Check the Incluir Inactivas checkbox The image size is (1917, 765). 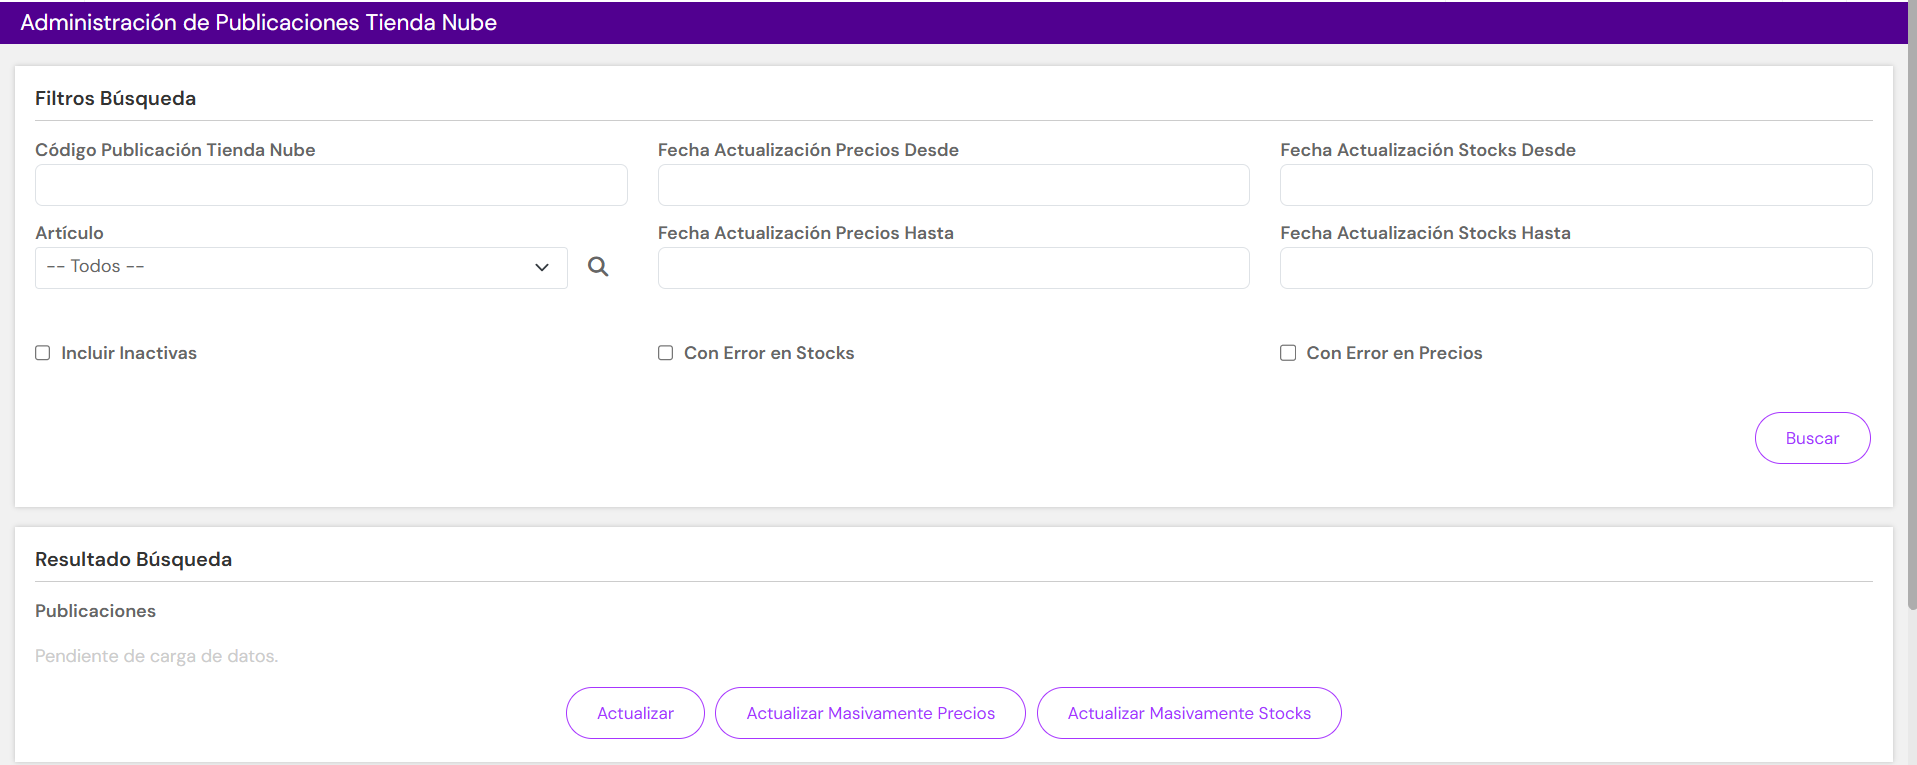click(43, 353)
